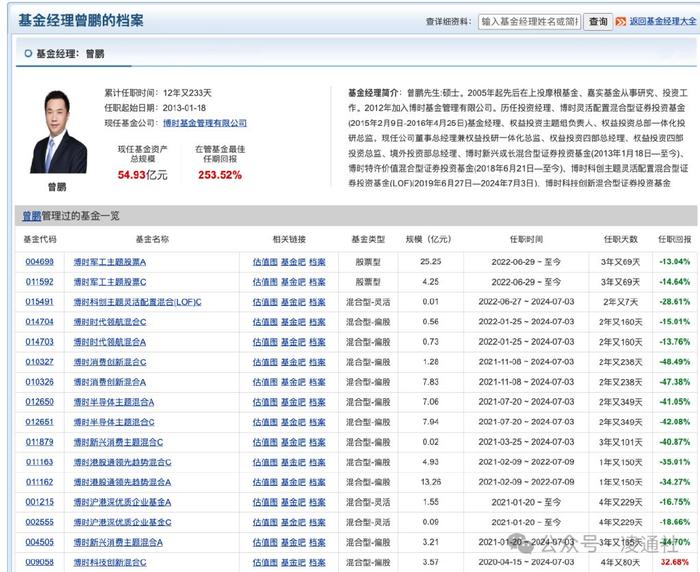
Task: Open fund code 012650
Action: pos(39,402)
